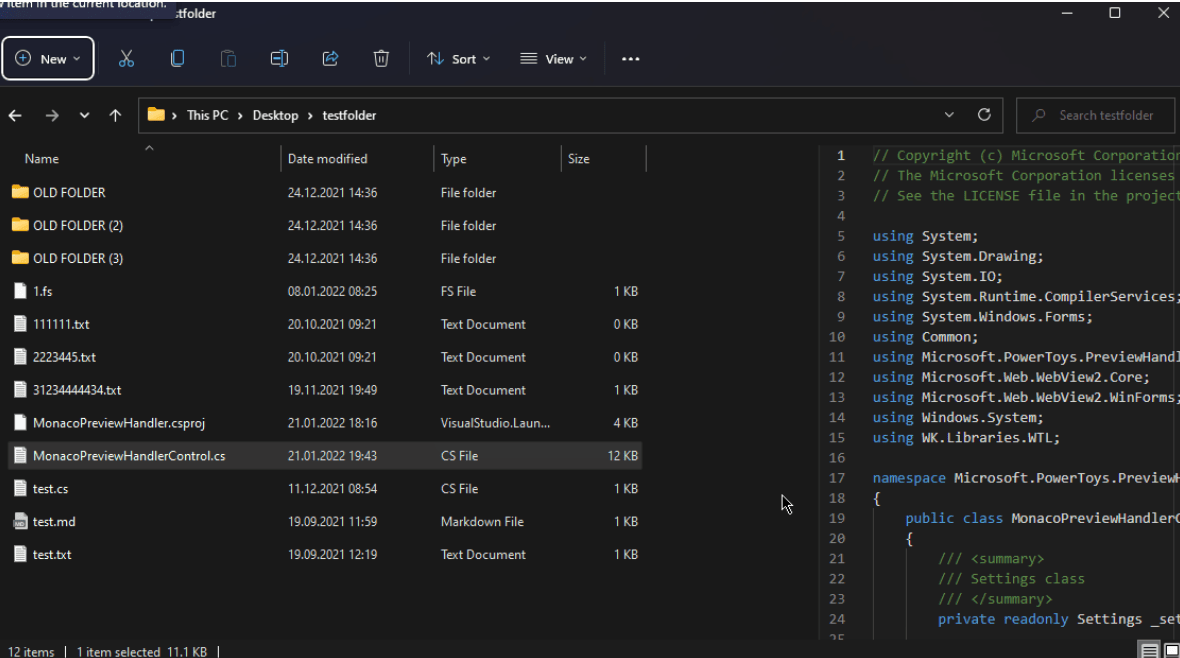Image resolution: width=1180 pixels, height=658 pixels.
Task: Select the file test.txt
Action: pos(52,554)
